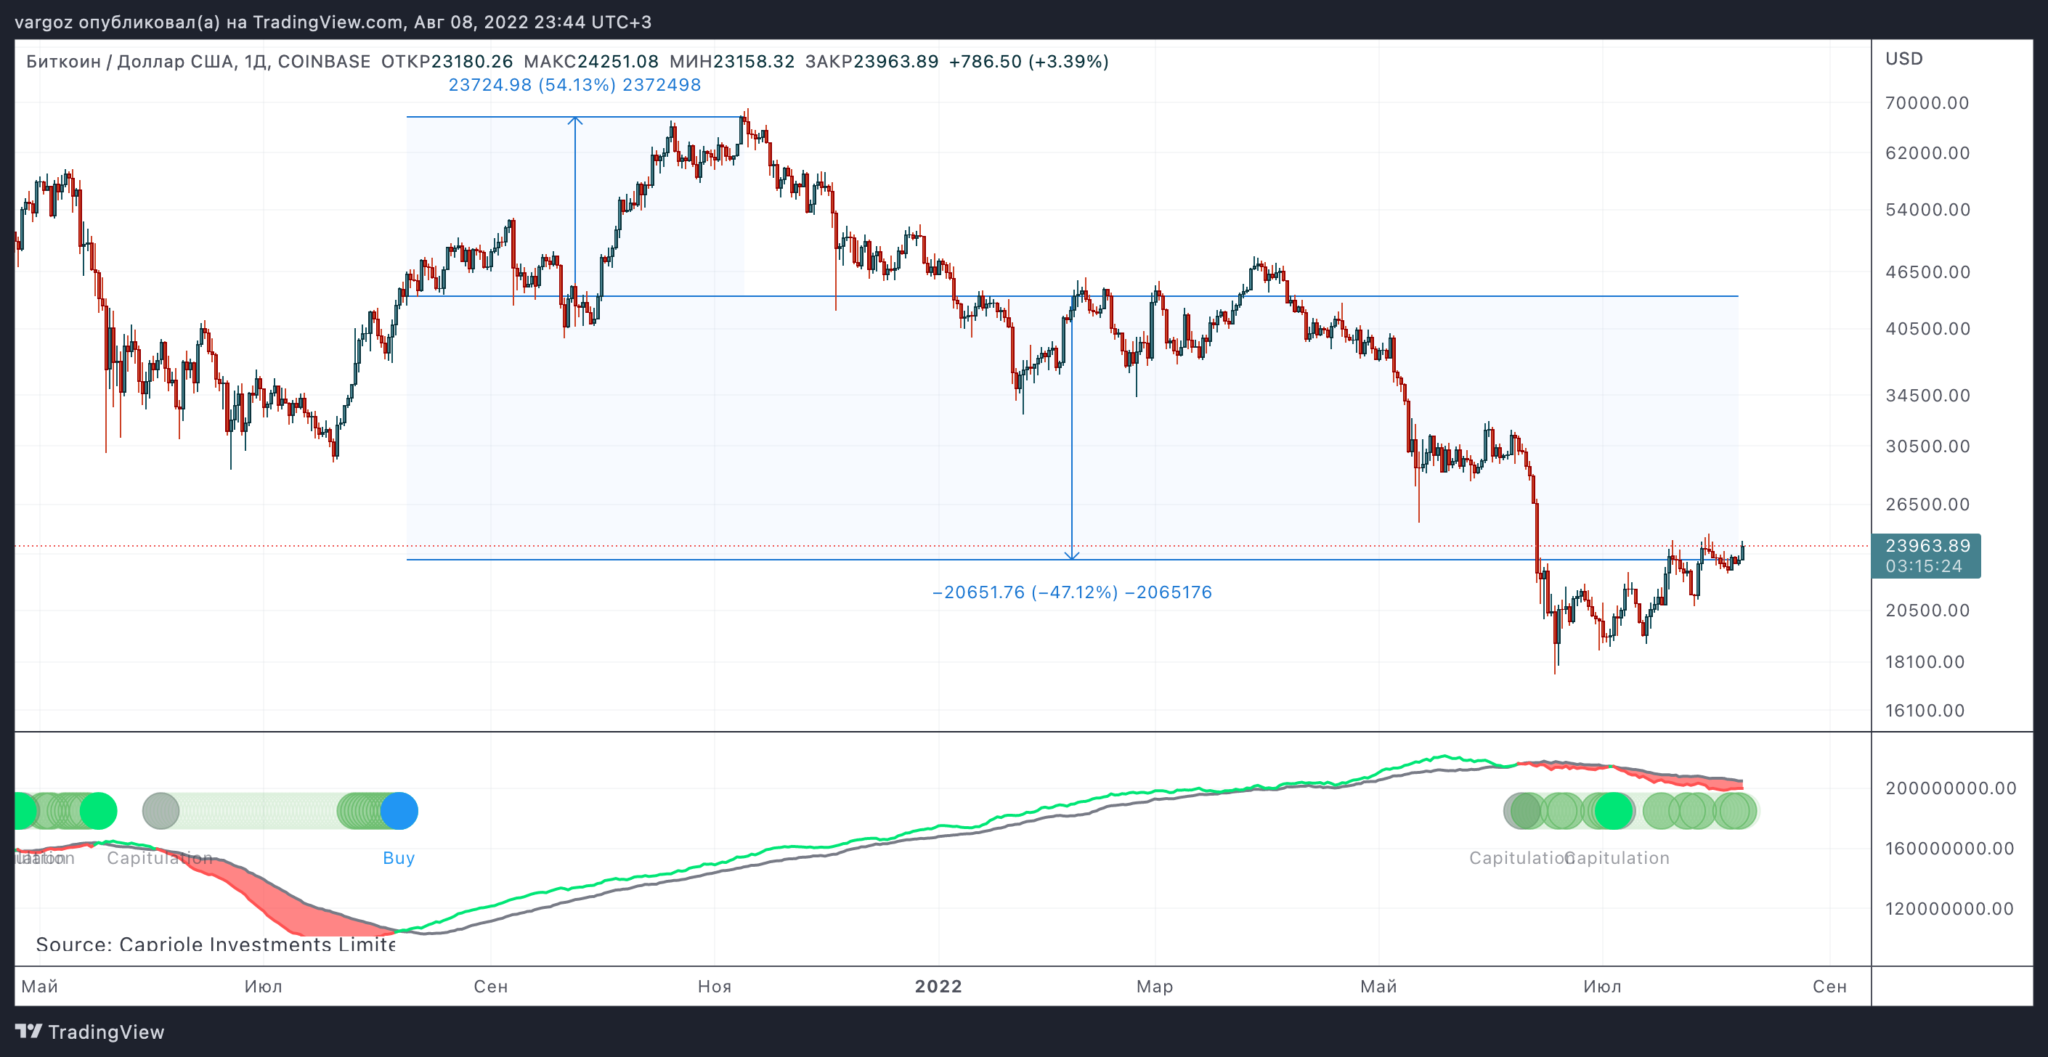Click the USD currency label on price axis
This screenshot has width=2048, height=1057.
click(x=1904, y=59)
